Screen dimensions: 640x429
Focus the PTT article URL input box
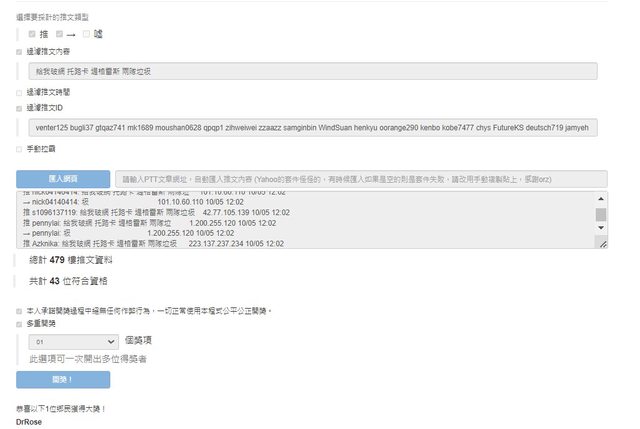[360, 178]
